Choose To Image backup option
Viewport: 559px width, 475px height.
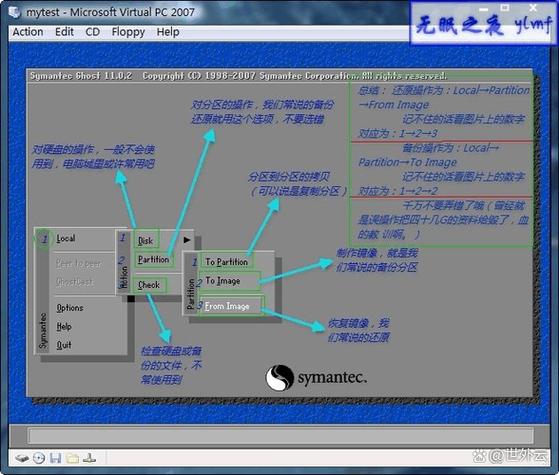click(222, 281)
